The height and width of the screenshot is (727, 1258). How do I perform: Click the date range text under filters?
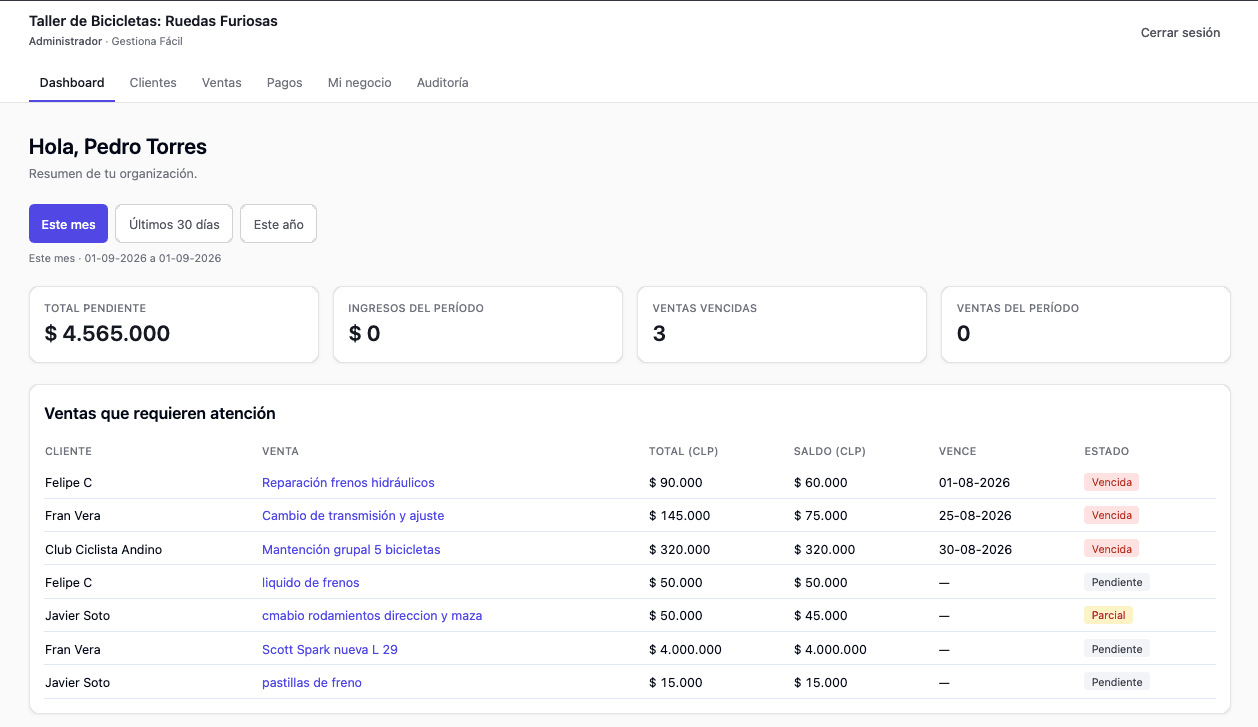point(125,258)
